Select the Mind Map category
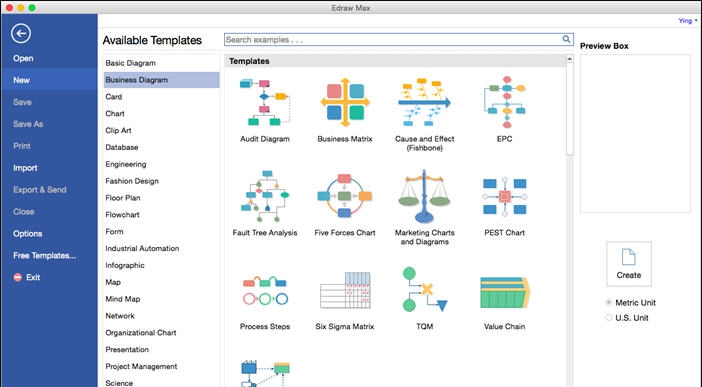702x387 pixels. click(x=162, y=299)
